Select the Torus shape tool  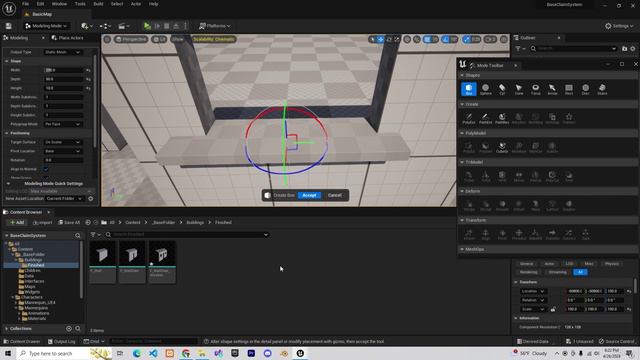(535, 89)
